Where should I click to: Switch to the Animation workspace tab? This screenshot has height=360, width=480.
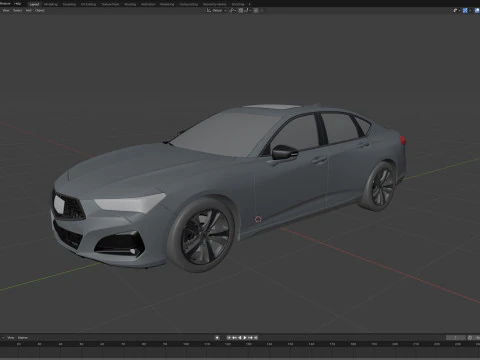[x=148, y=4]
